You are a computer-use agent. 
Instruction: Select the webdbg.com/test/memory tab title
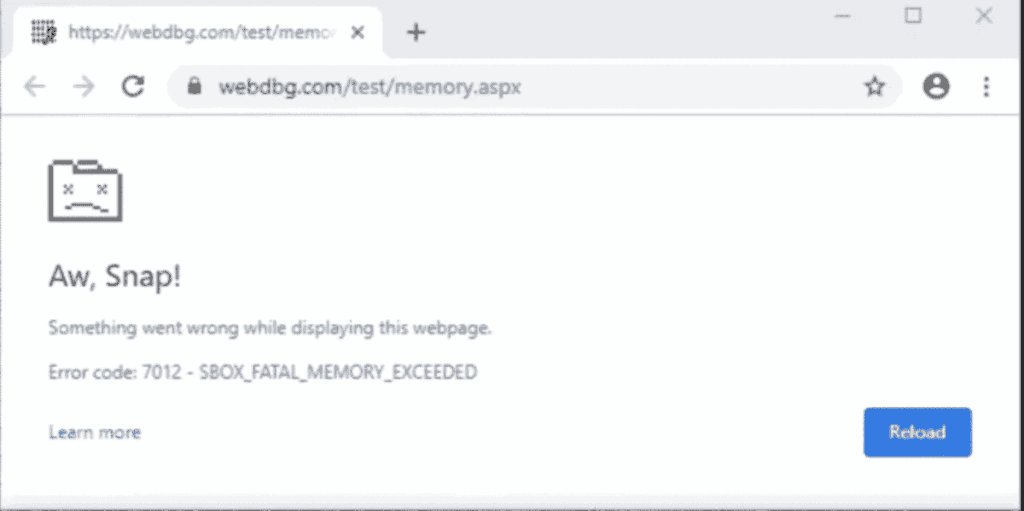[202, 32]
